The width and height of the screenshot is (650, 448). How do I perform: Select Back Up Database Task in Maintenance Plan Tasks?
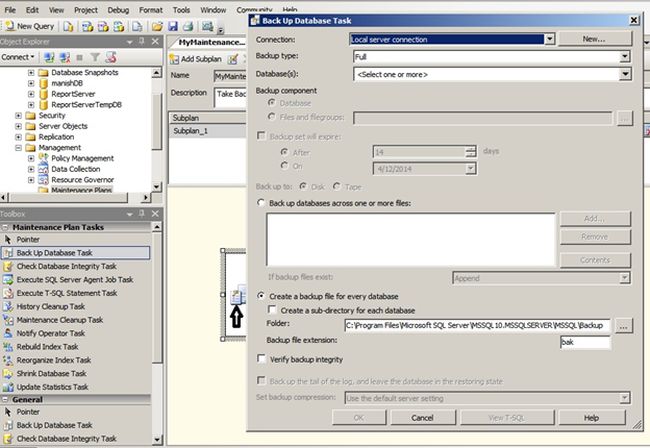[76, 253]
